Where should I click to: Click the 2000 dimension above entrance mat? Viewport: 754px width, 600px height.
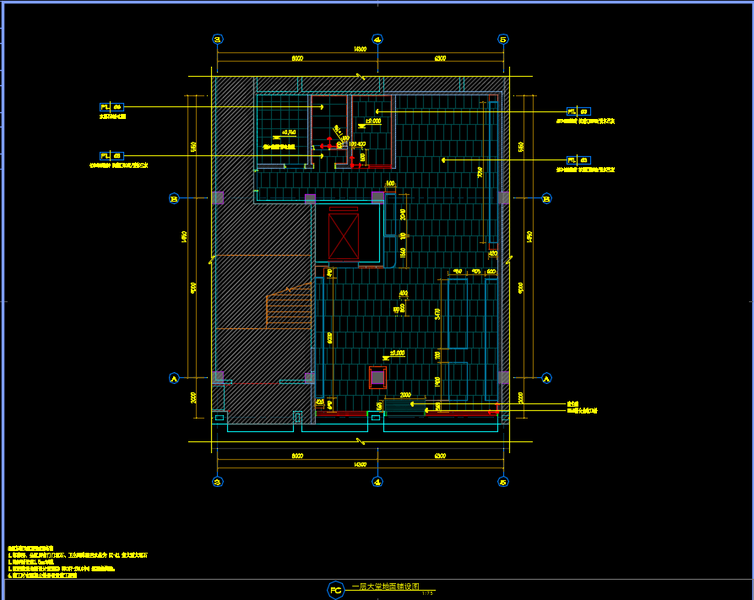coord(405,395)
